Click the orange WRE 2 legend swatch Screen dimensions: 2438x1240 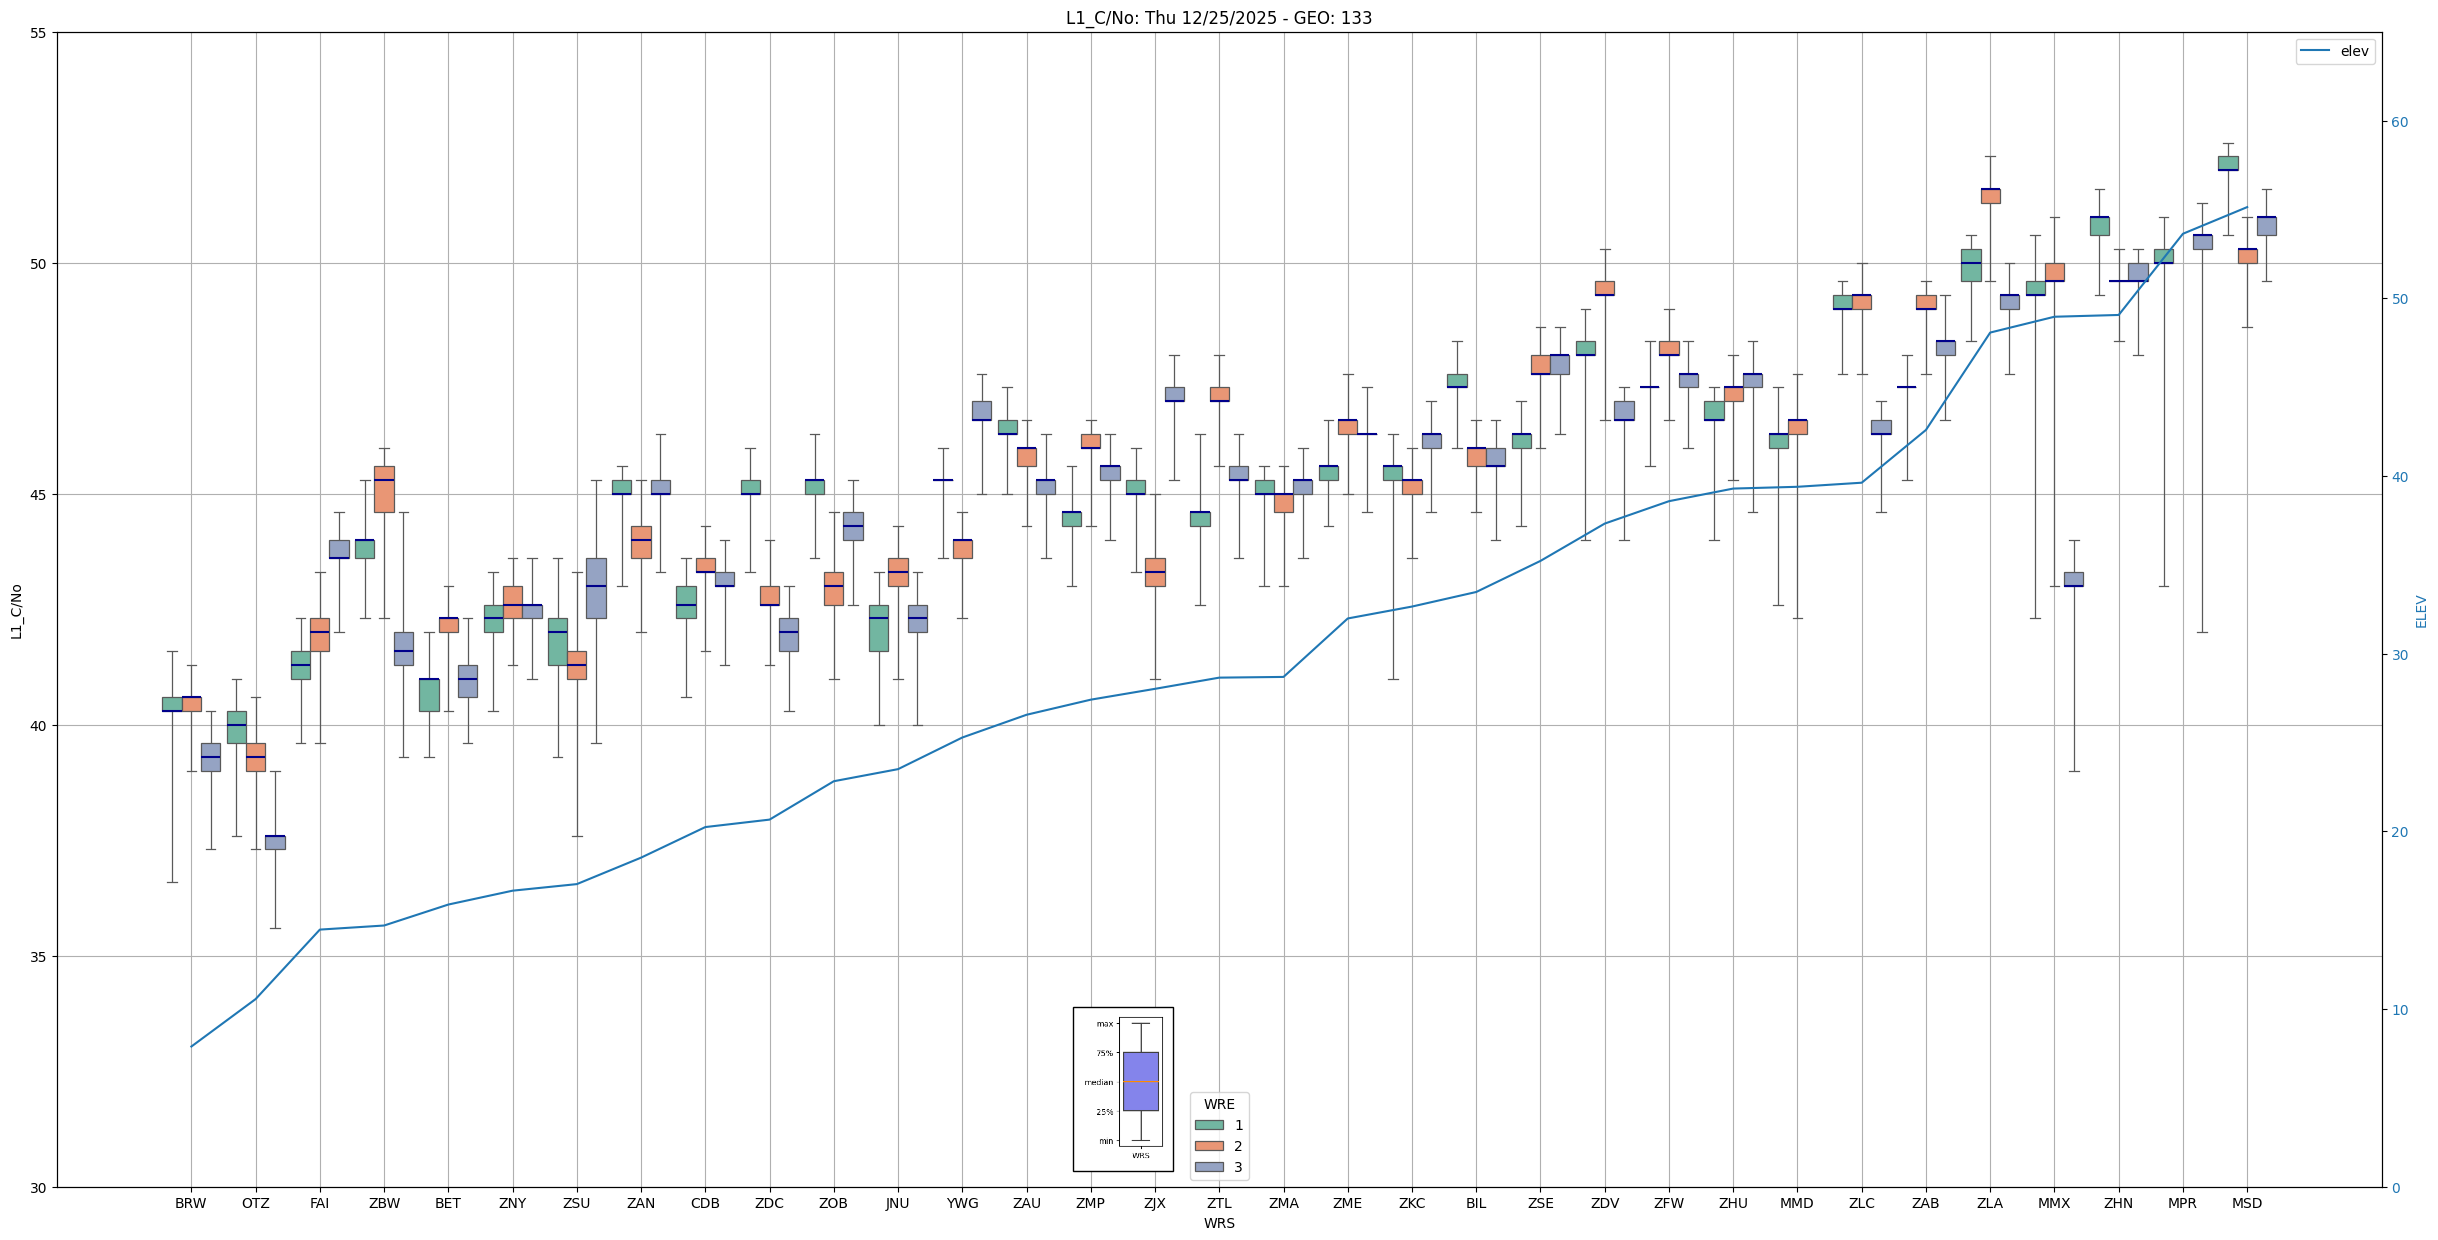[1209, 1146]
